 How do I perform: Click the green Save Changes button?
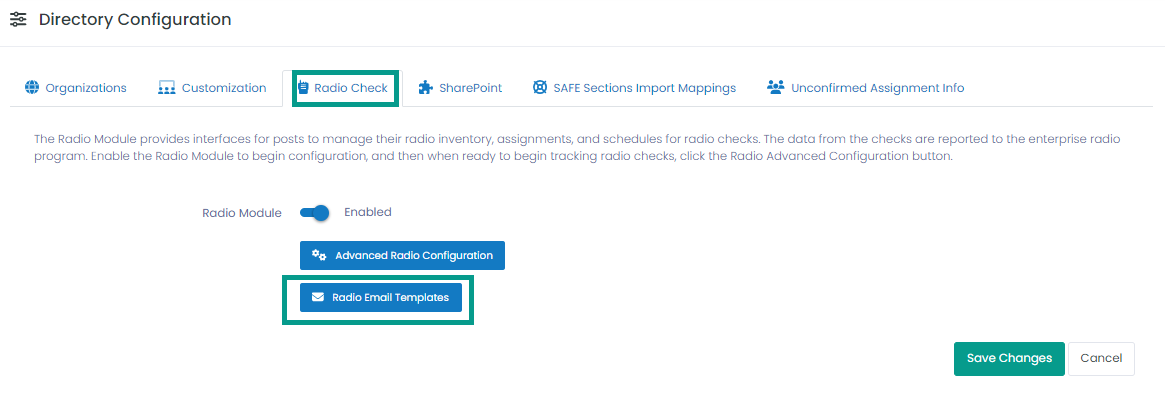pyautogui.click(x=1009, y=359)
